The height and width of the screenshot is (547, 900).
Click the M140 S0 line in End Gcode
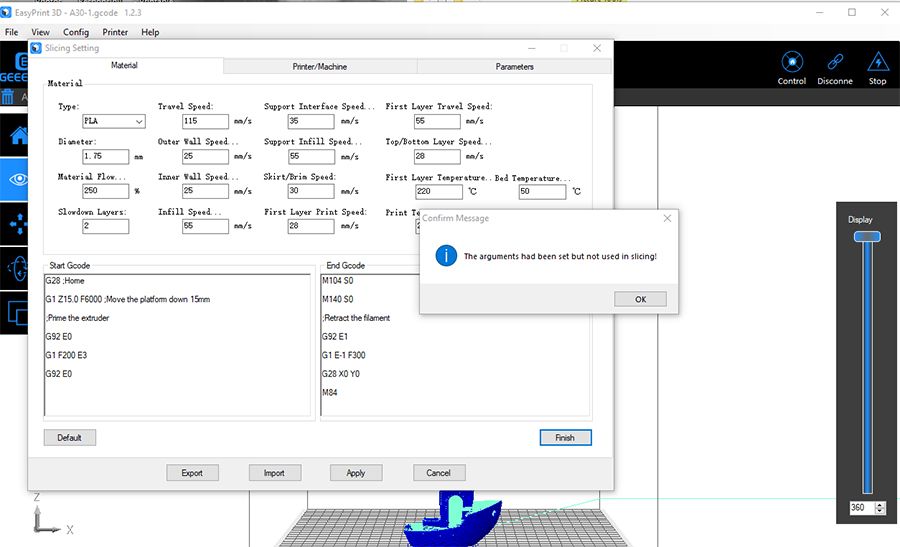pos(338,299)
